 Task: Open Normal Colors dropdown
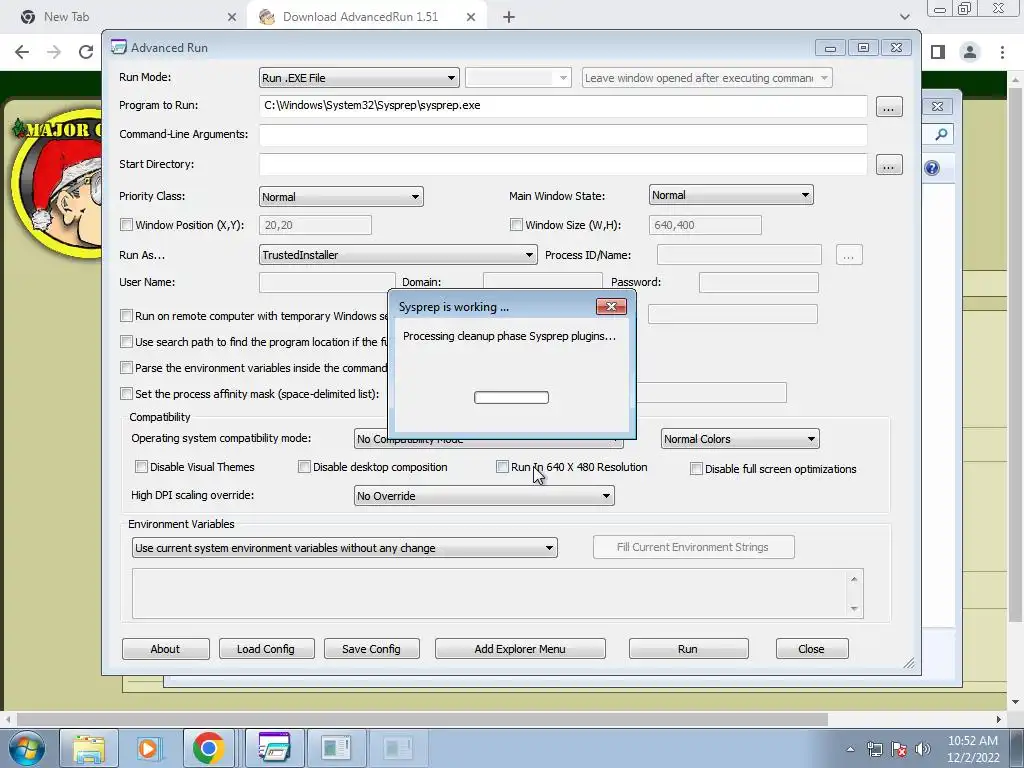pos(740,439)
